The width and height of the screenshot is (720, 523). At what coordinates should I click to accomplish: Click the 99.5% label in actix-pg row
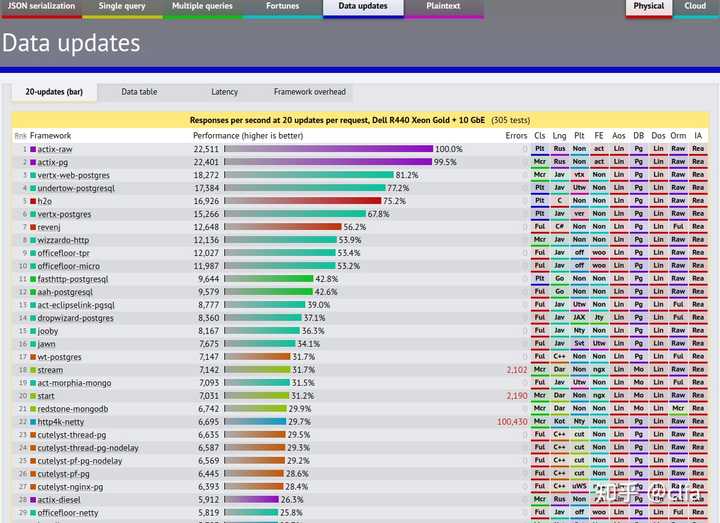point(445,162)
